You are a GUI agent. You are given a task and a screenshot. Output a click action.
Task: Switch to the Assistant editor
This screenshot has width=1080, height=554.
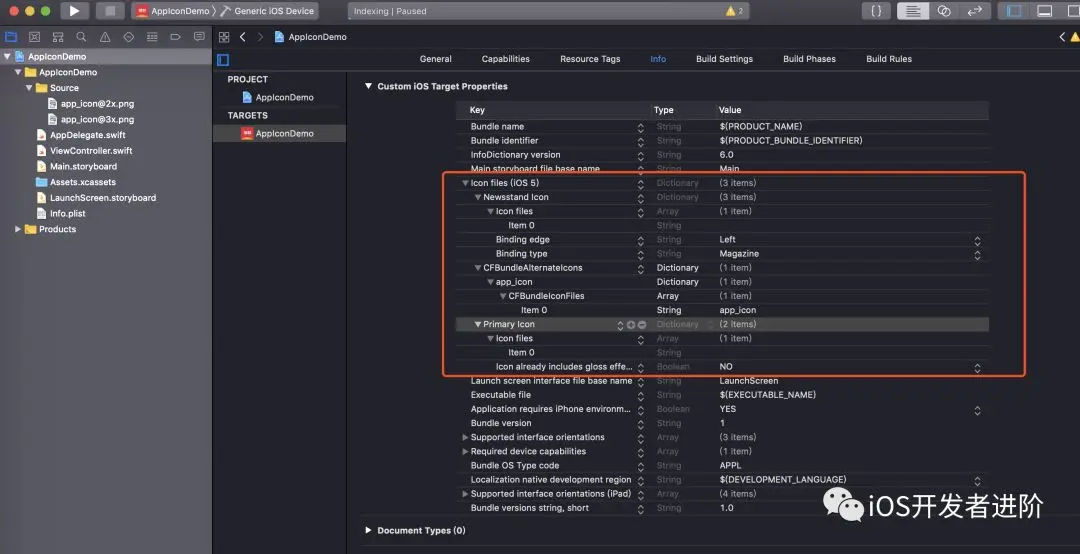pos(944,11)
